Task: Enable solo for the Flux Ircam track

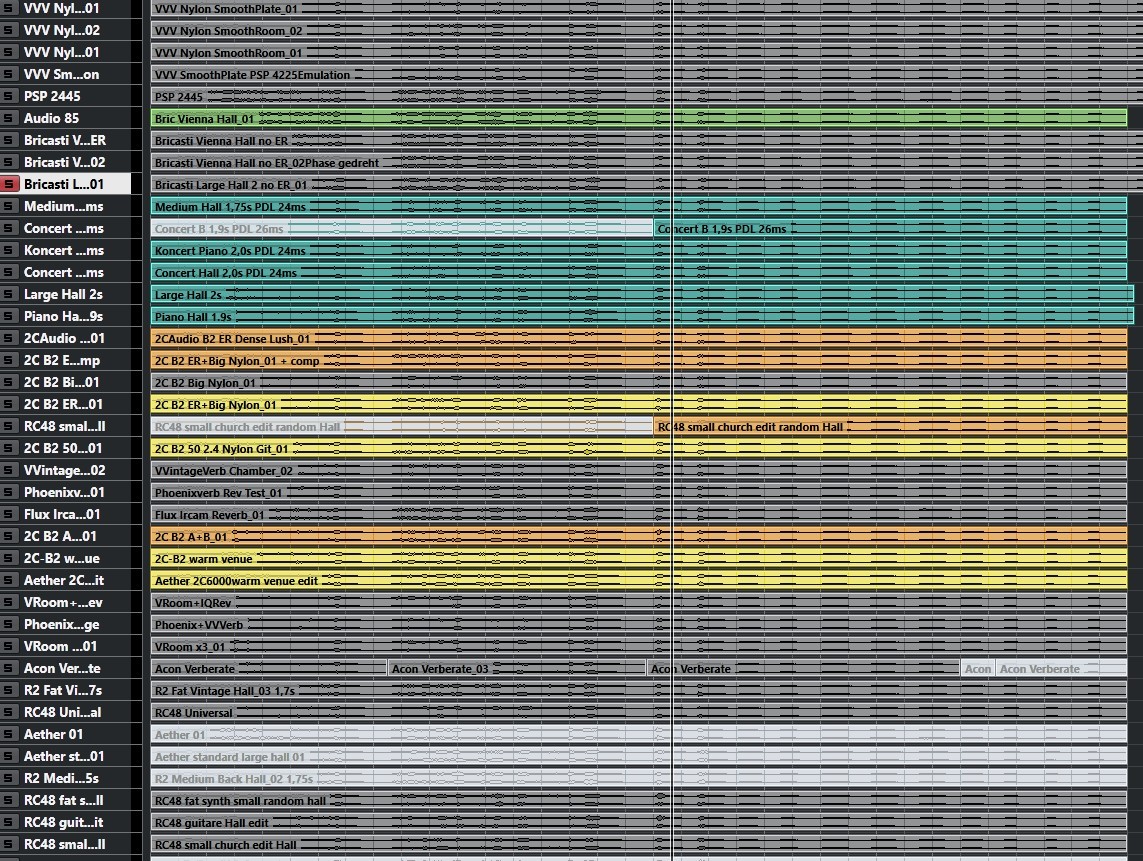Action: pos(10,514)
